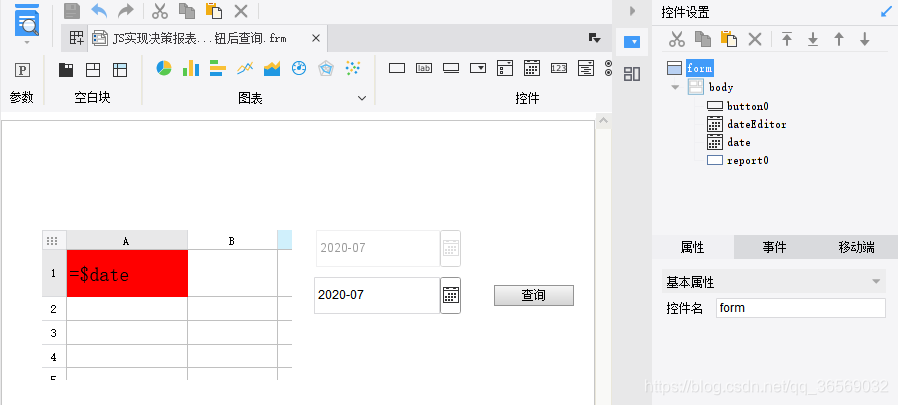The image size is (898, 405).
Task: Insert a column chart
Action: pyautogui.click(x=191, y=68)
